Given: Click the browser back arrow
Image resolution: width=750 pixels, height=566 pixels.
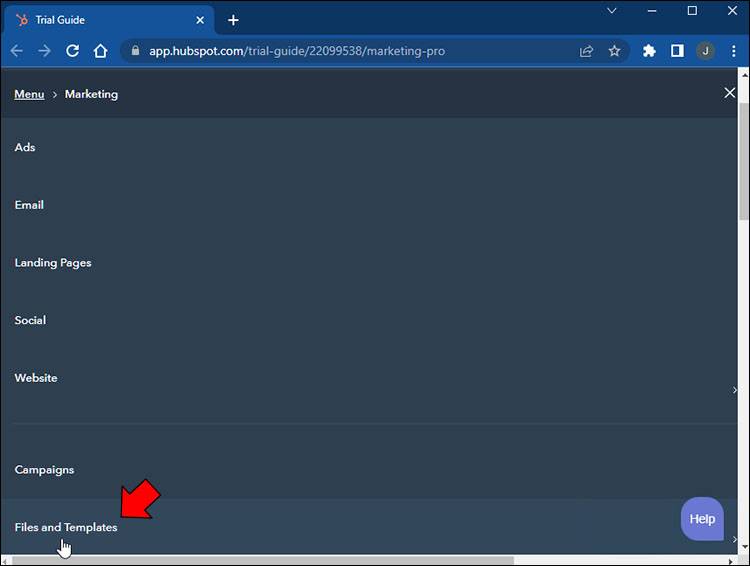Looking at the screenshot, I should pyautogui.click(x=17, y=51).
